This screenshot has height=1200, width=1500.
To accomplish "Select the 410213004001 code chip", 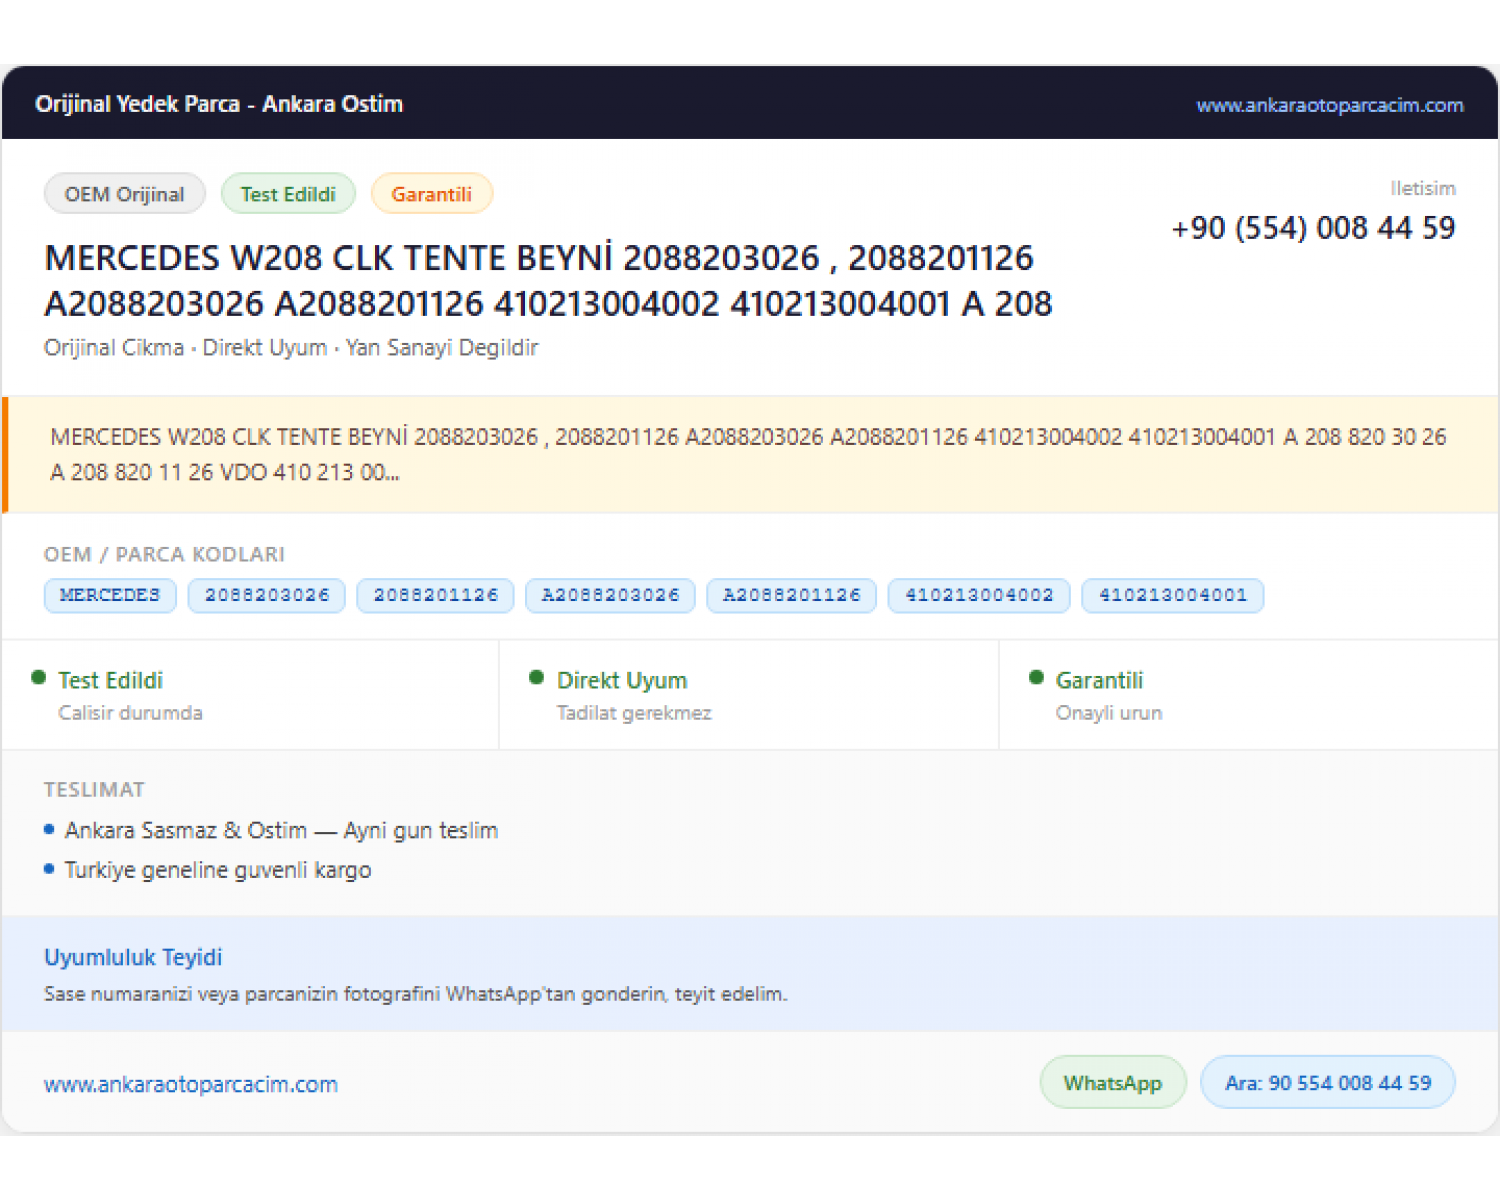I will 1173,595.
